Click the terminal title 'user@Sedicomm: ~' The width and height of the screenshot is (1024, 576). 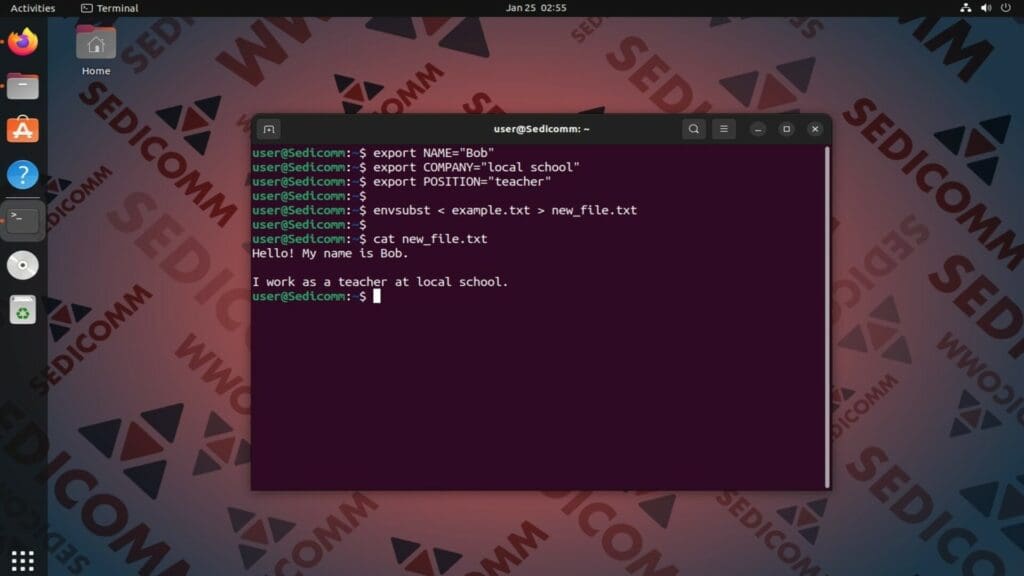541,129
